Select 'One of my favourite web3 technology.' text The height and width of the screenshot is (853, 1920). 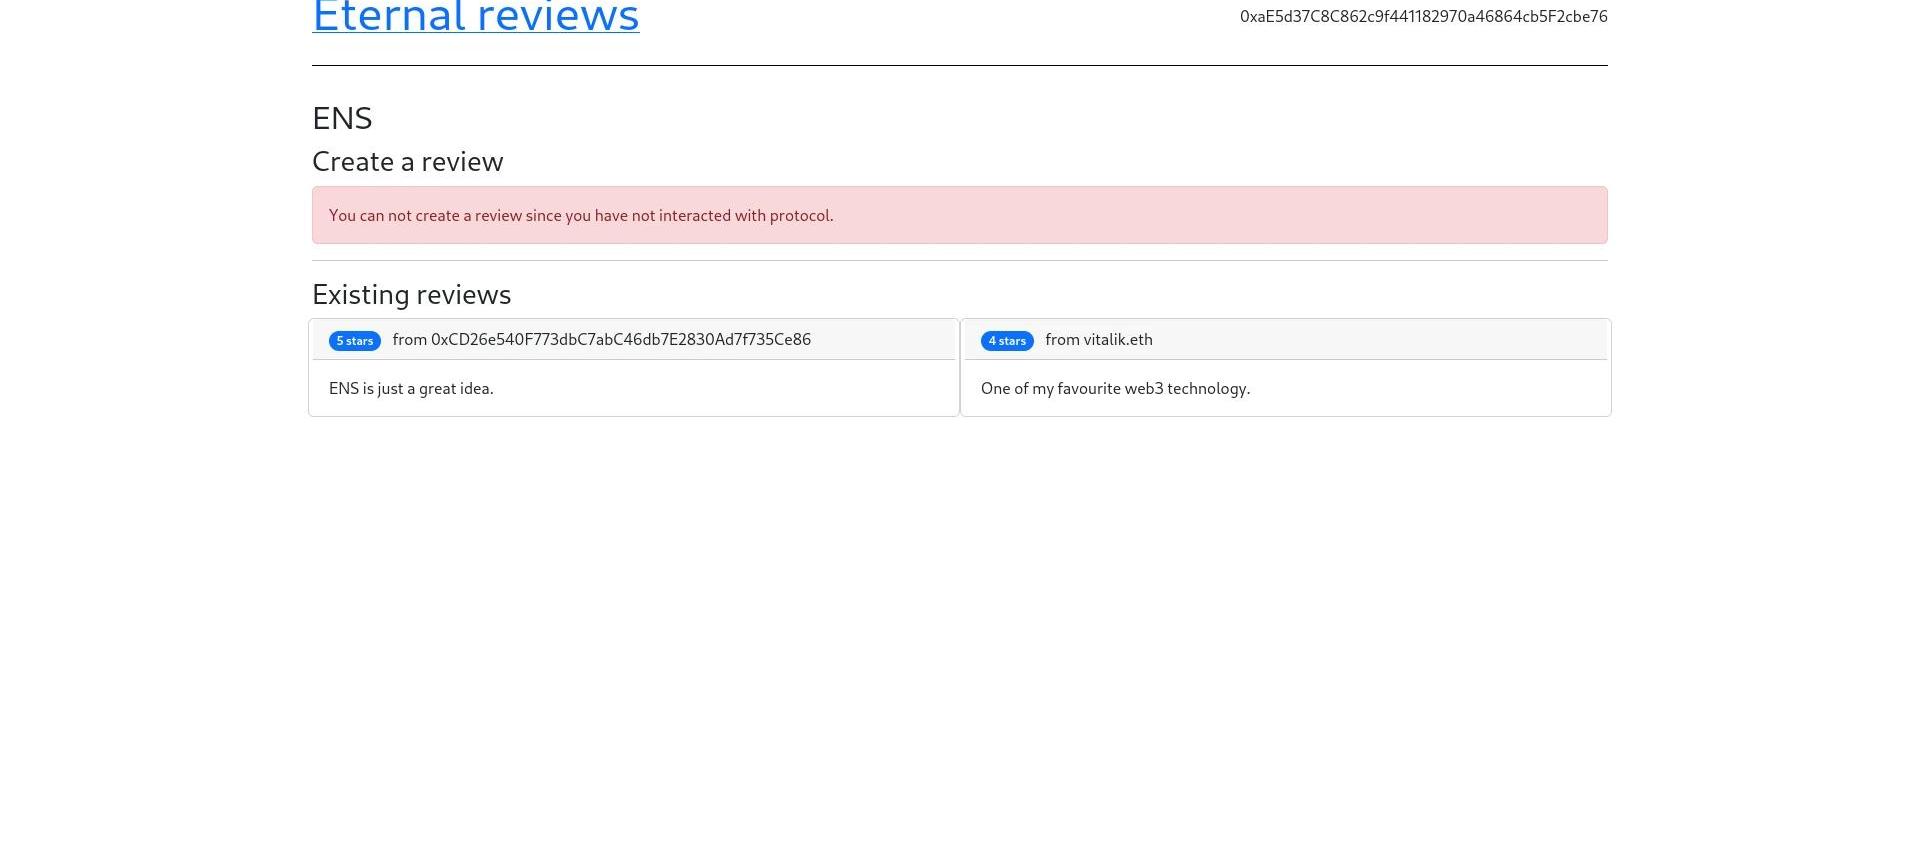pyautogui.click(x=1115, y=389)
